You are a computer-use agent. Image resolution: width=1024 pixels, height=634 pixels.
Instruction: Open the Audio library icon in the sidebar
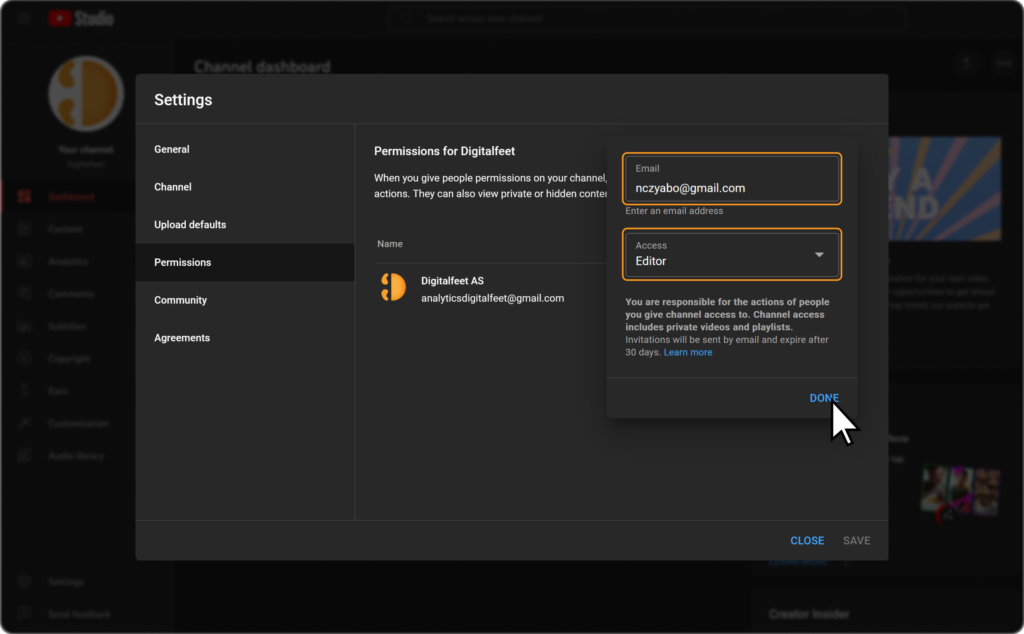(24, 455)
